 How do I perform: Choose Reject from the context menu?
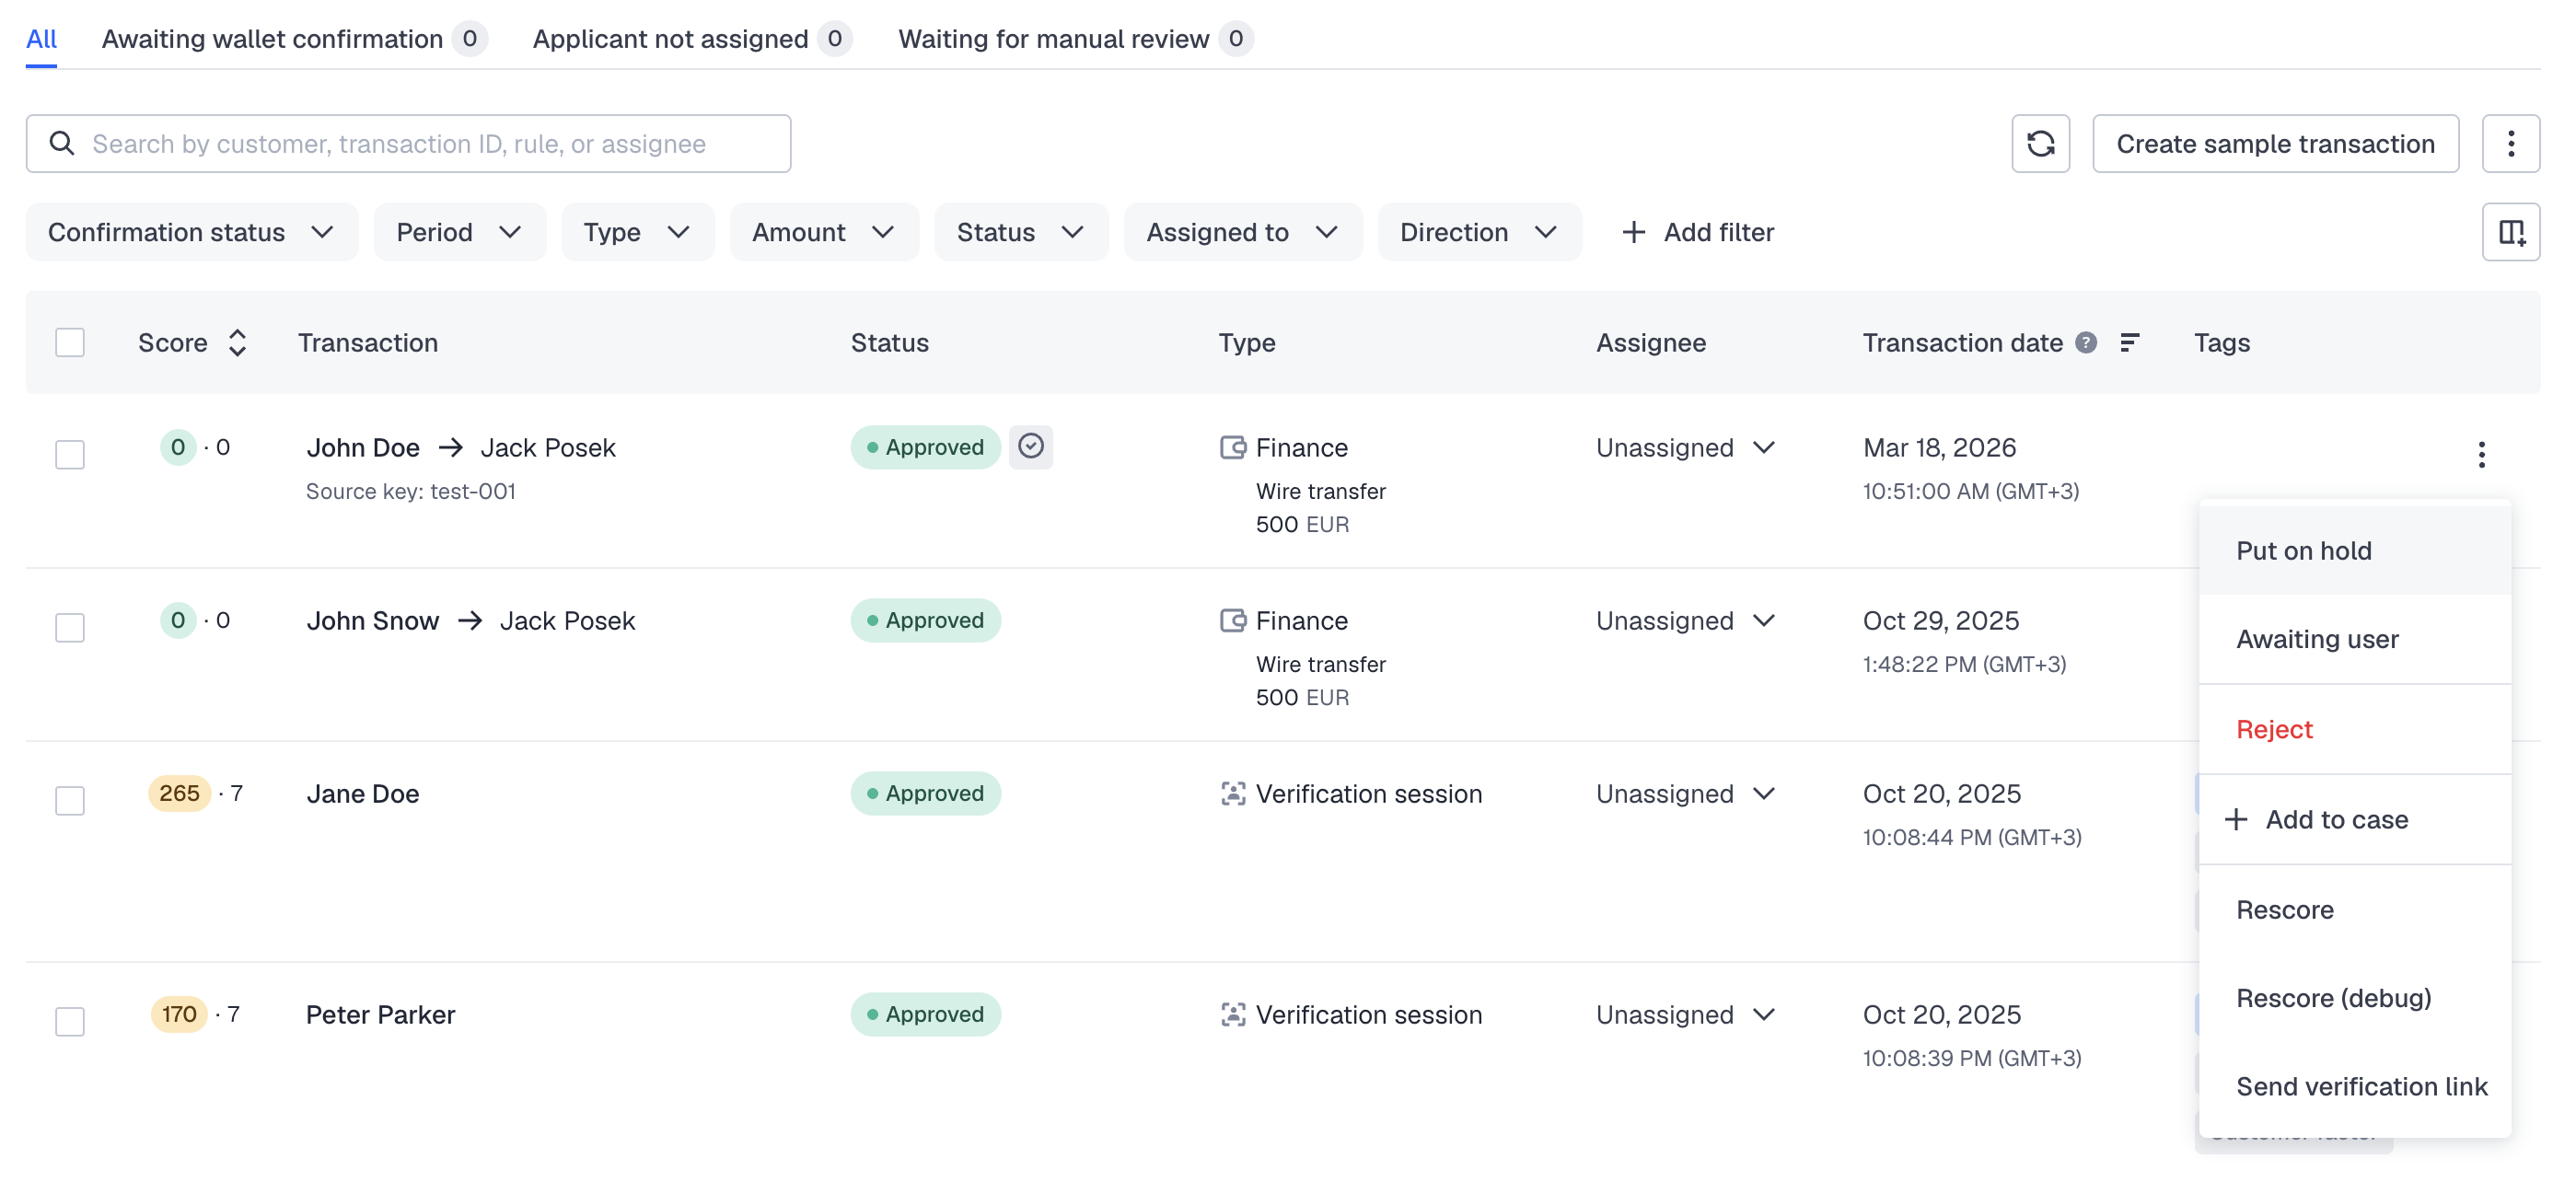coord(2274,729)
